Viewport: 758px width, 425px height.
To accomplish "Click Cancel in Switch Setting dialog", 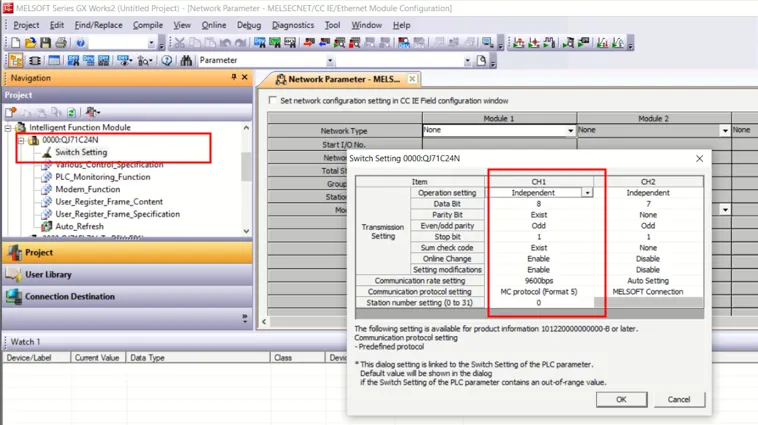I will tap(679, 399).
